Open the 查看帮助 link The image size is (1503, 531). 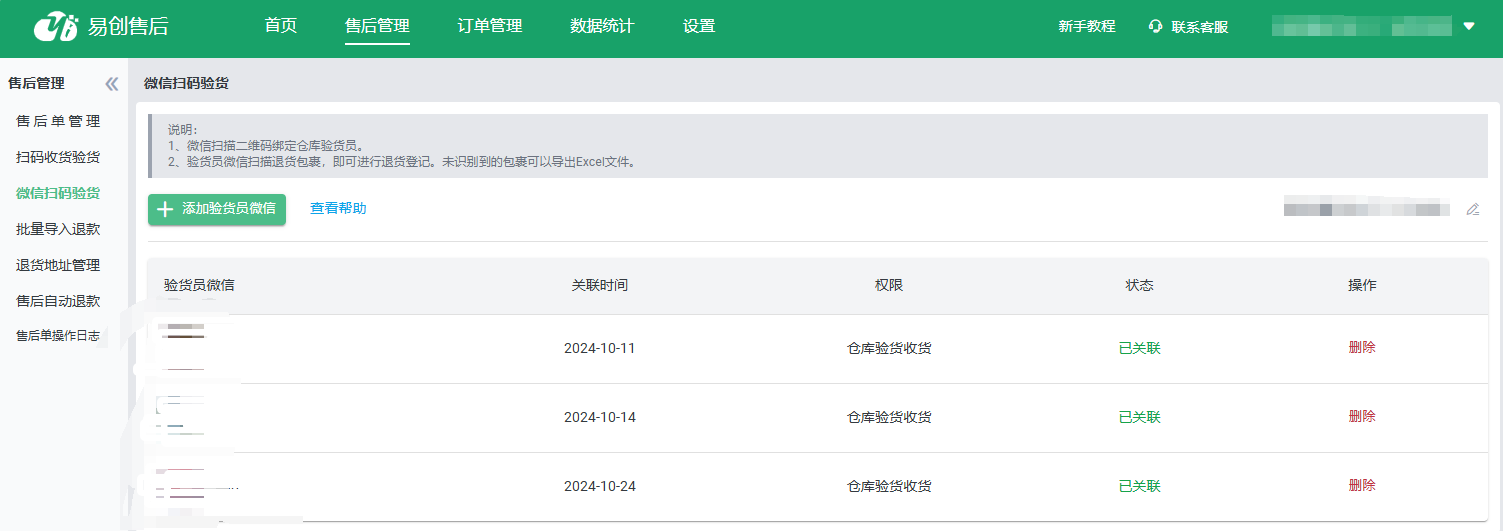[338, 209]
